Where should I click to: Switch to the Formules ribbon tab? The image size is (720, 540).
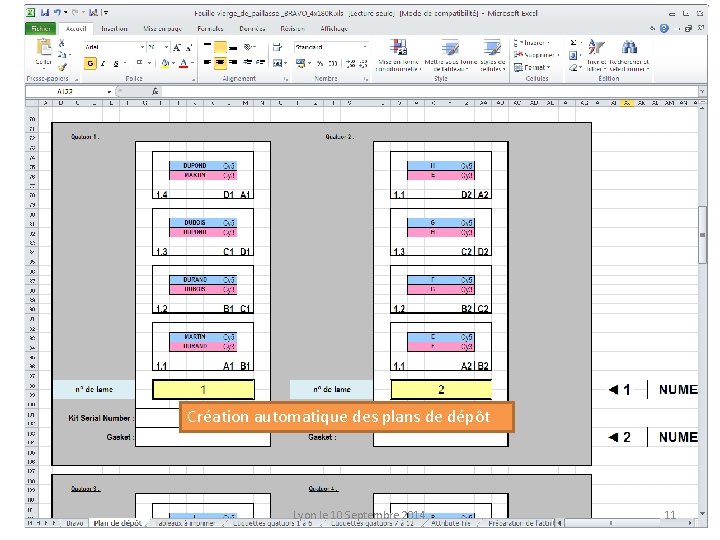tap(210, 28)
